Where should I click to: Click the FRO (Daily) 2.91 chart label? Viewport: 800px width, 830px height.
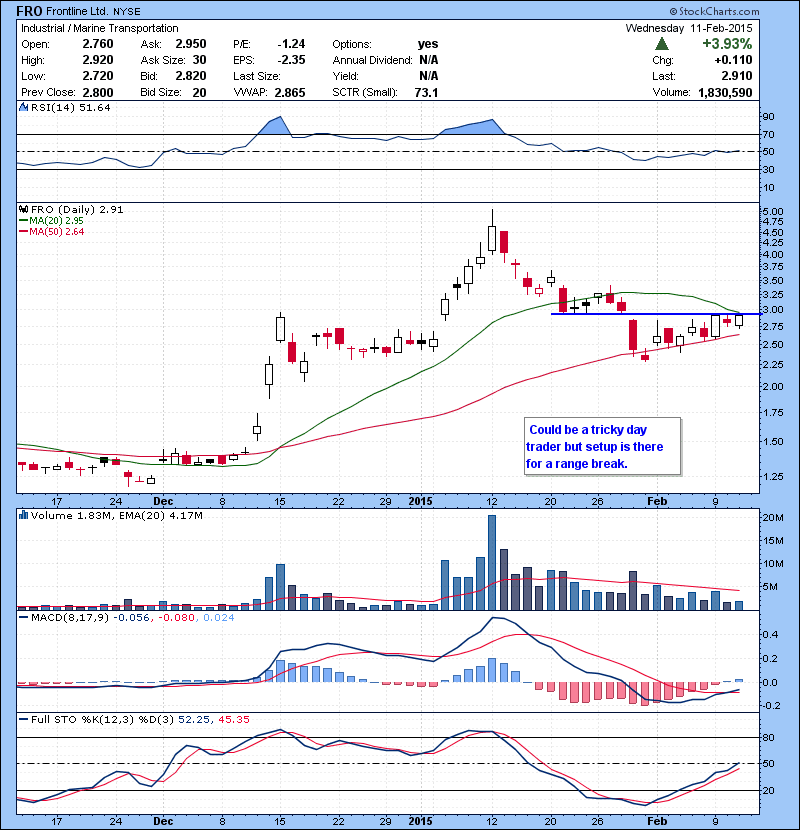point(77,210)
